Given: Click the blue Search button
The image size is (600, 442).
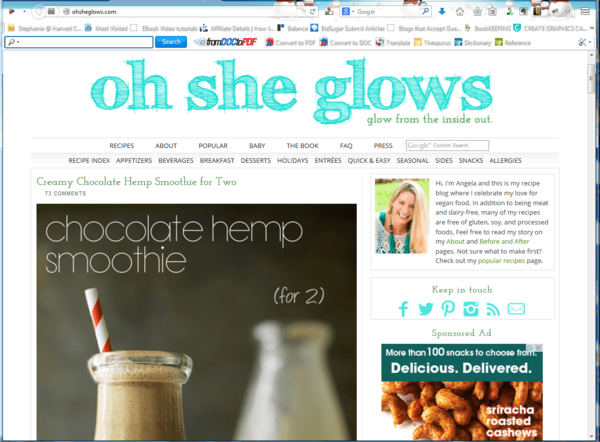Looking at the screenshot, I should pos(171,42).
